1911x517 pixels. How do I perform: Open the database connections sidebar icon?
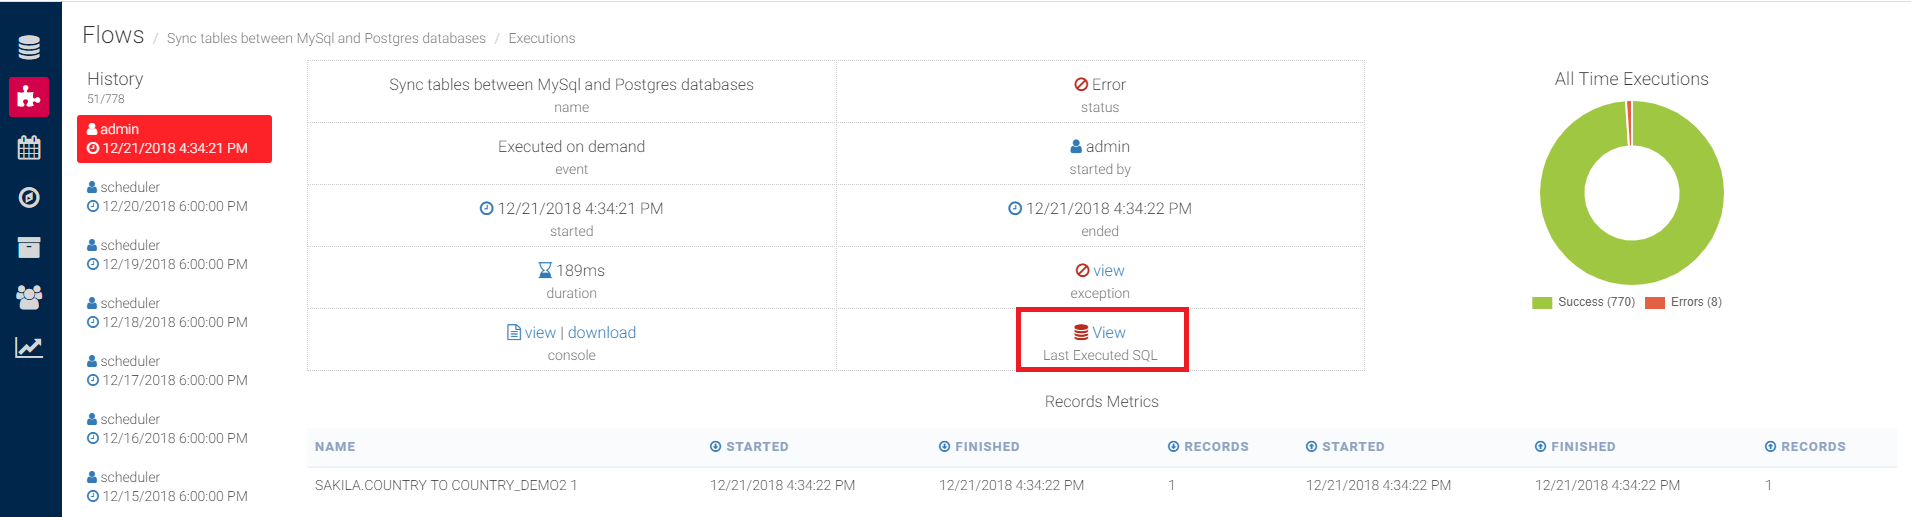pos(29,47)
